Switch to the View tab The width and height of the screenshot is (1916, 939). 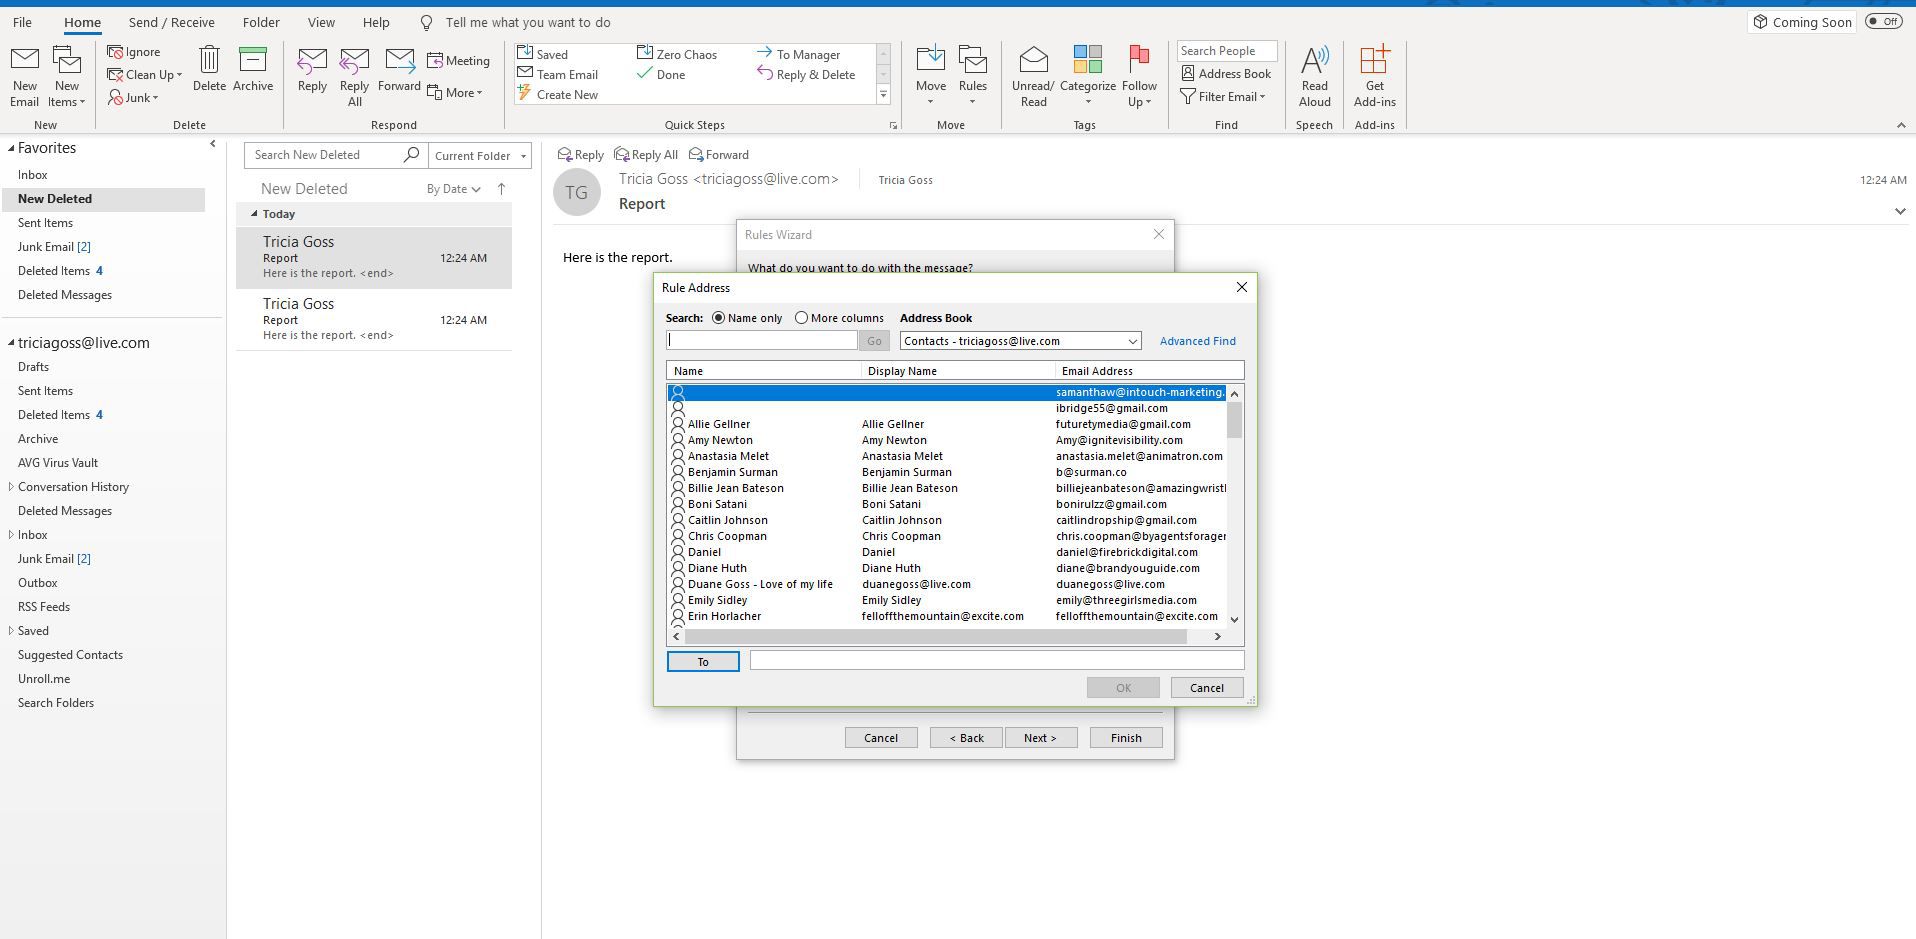point(321,22)
